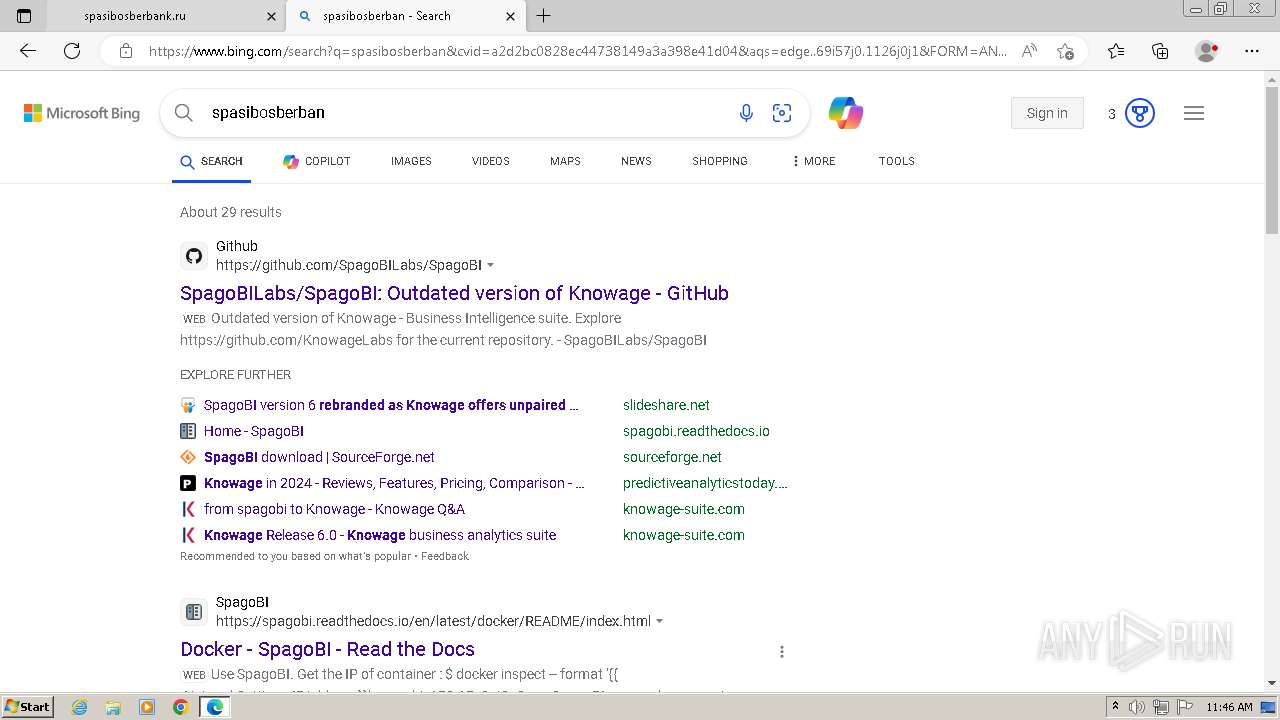Viewport: 1280px width, 720px height.
Task: Go back with the browser back arrow
Action: (x=28, y=51)
